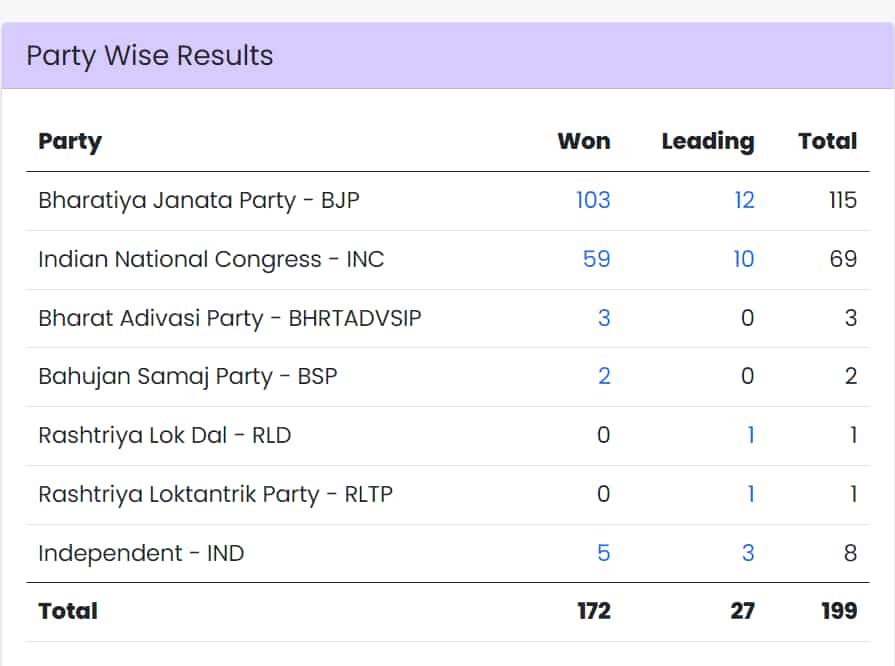Open BJP's 103 won seats link
The height and width of the screenshot is (666, 895).
click(x=592, y=200)
